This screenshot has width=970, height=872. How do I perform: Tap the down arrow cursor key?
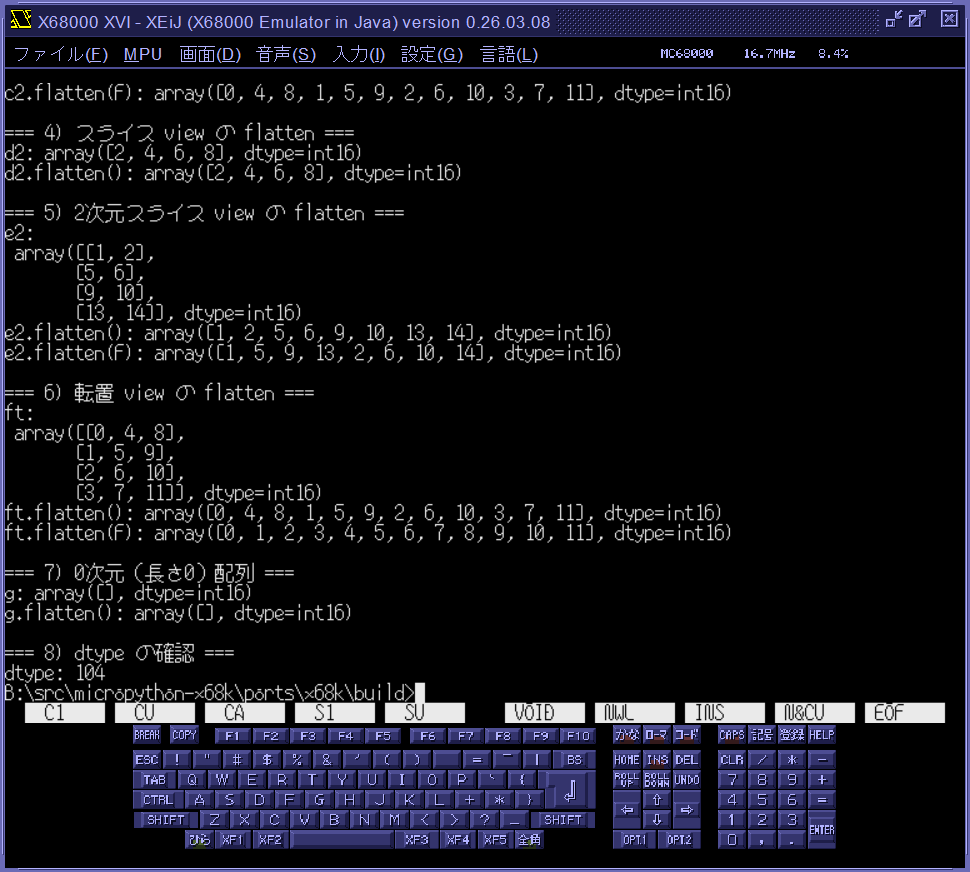pos(656,819)
